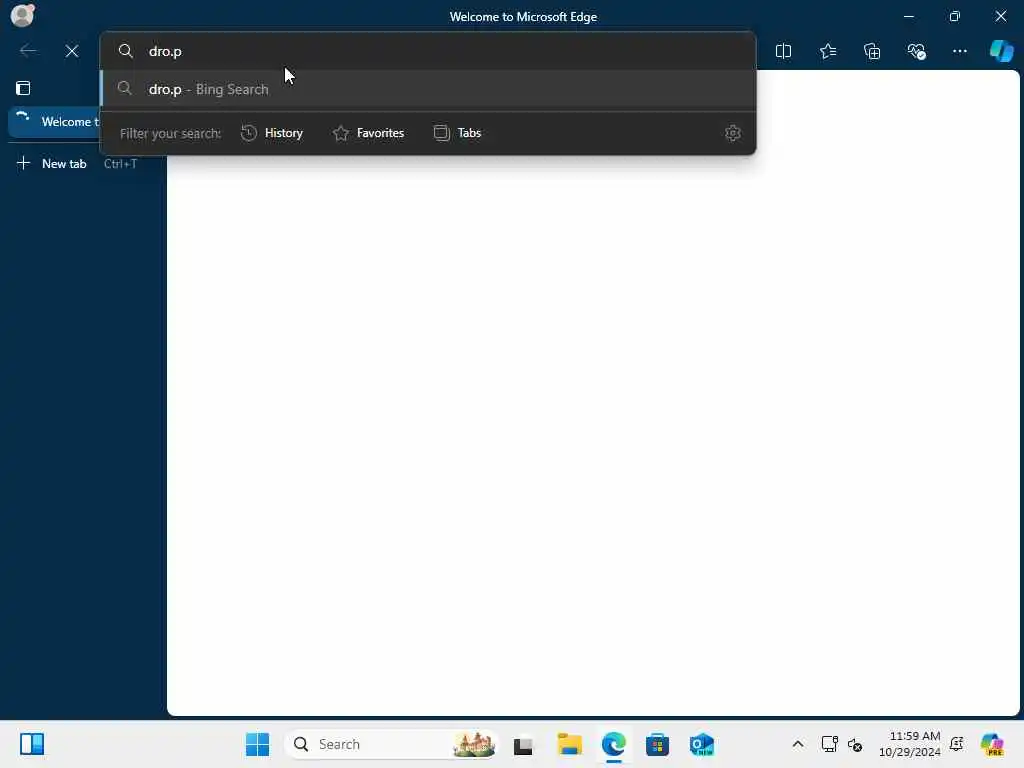The image size is (1024, 768).
Task: Restore down the Edge window
Action: click(x=955, y=16)
